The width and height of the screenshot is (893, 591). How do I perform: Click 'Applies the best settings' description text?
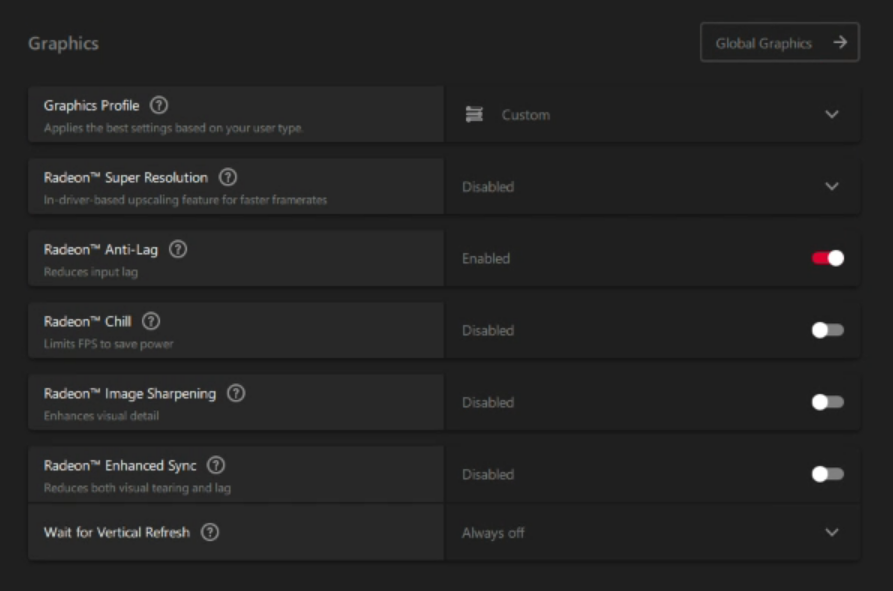point(173,128)
